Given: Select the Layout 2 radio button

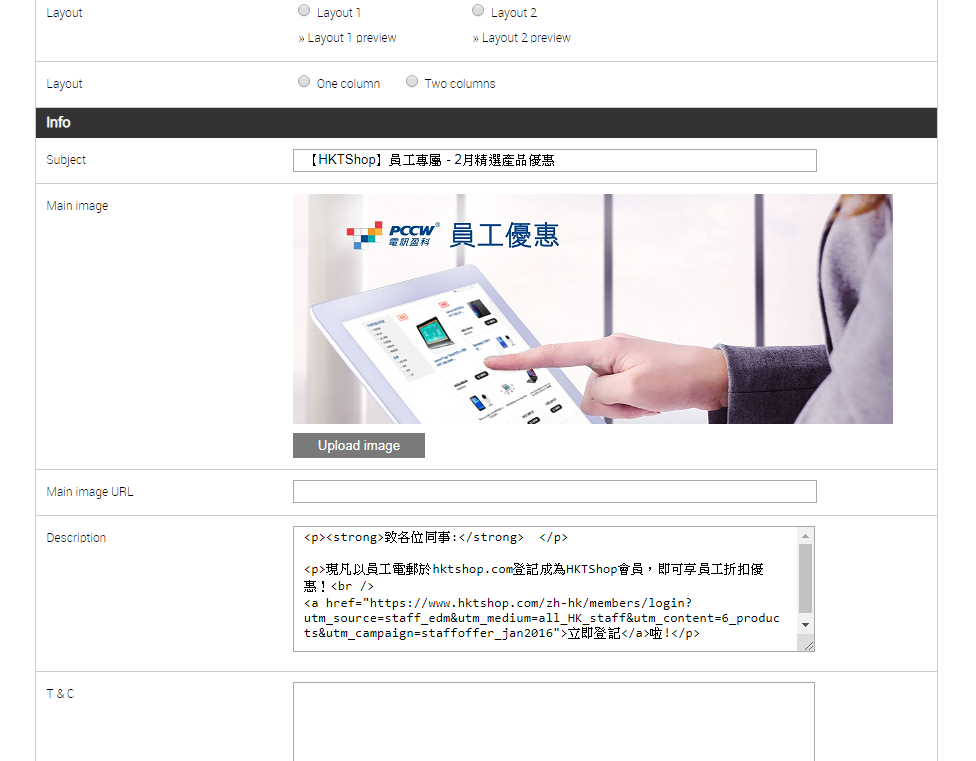Looking at the screenshot, I should pyautogui.click(x=478, y=10).
